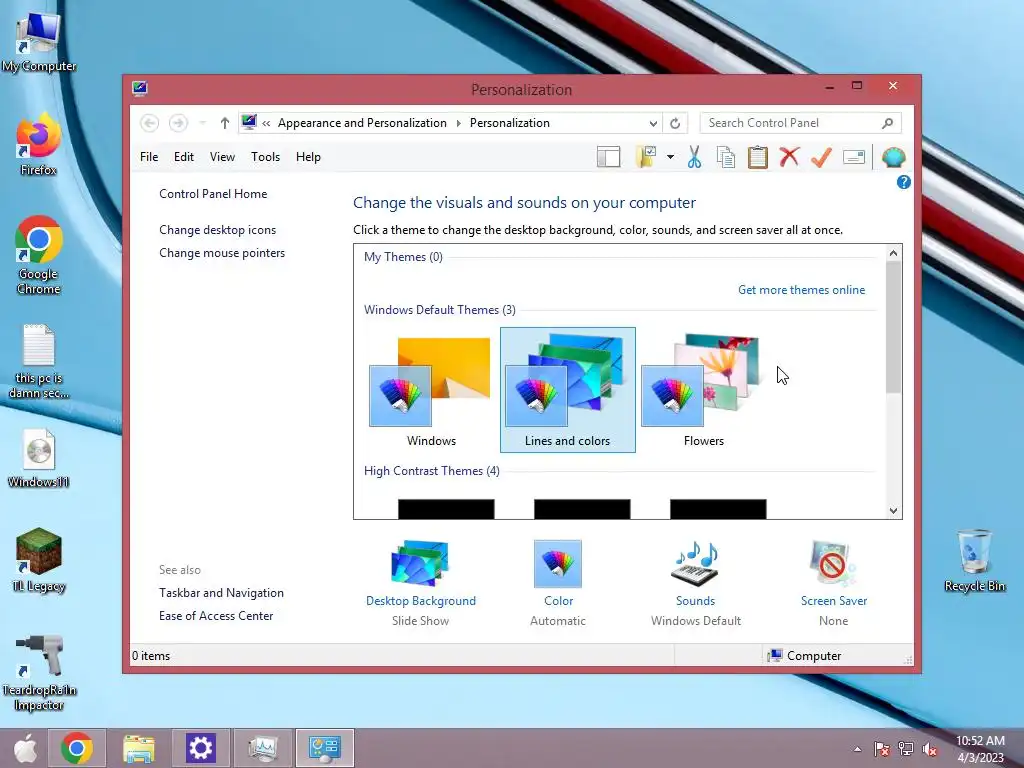Select the Recycle Bin desktop icon
1024x768 pixels.
974,561
